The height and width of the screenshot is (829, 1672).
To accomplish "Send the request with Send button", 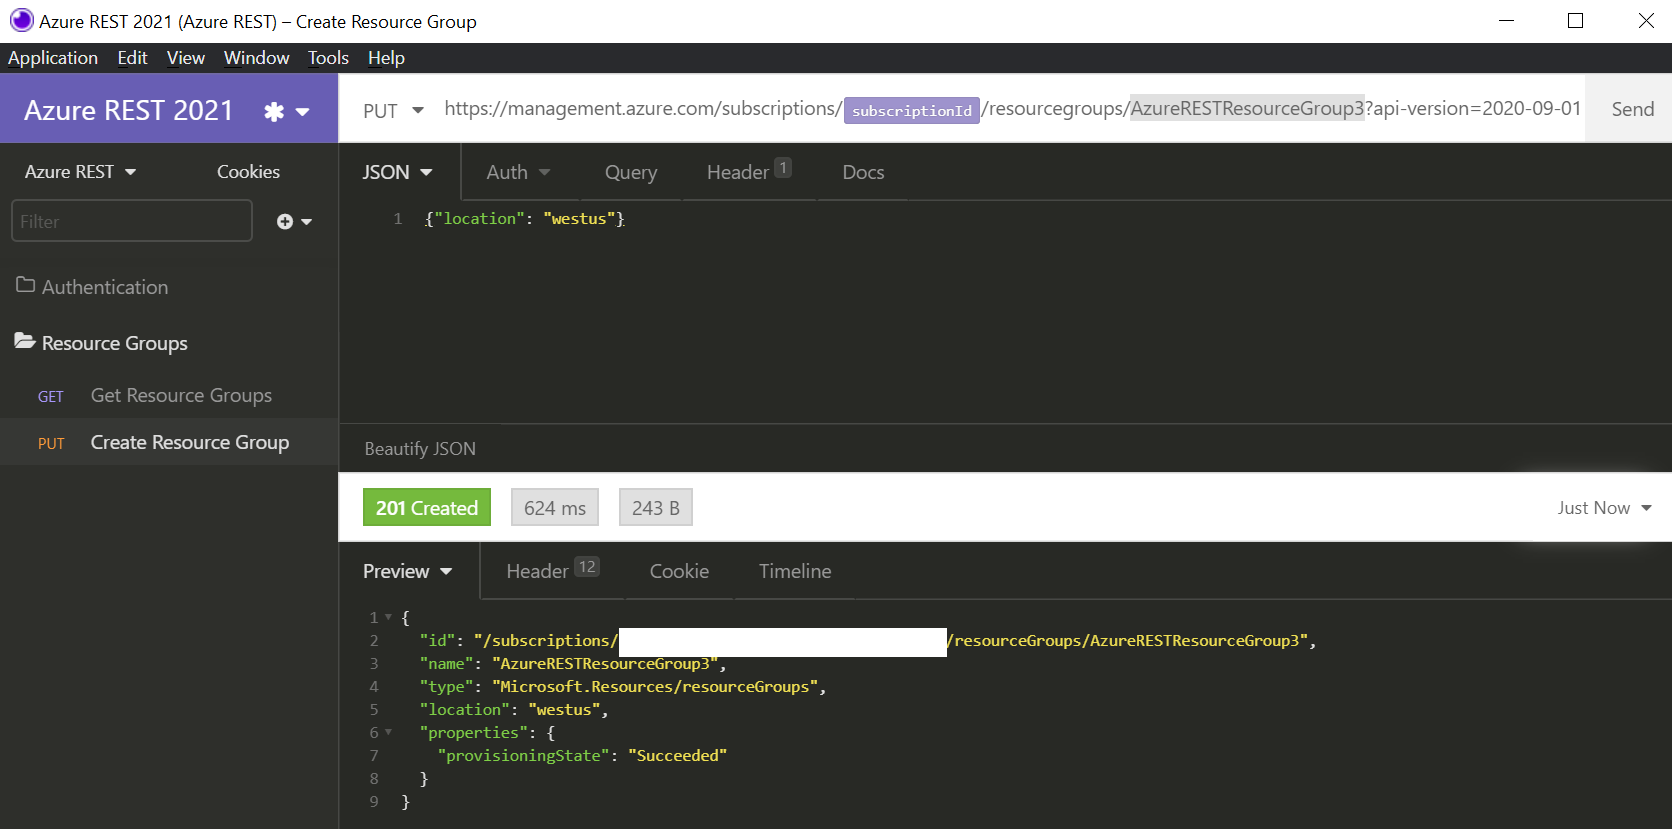I will click(x=1632, y=109).
